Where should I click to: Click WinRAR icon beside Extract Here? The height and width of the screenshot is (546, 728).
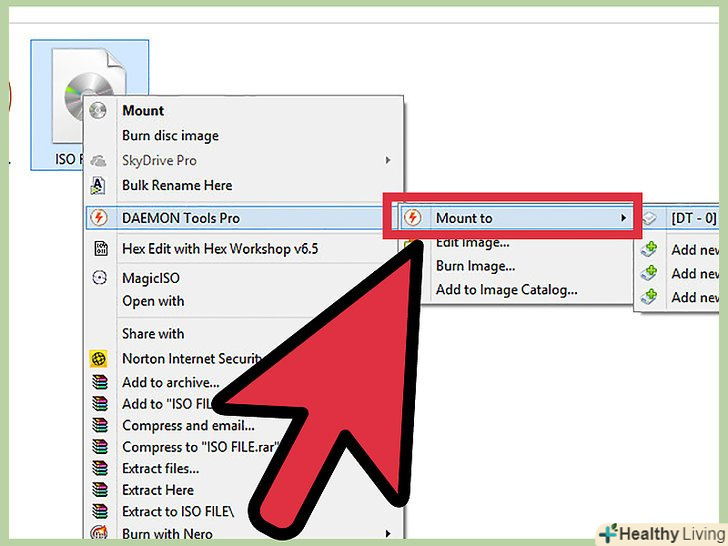(x=99, y=490)
